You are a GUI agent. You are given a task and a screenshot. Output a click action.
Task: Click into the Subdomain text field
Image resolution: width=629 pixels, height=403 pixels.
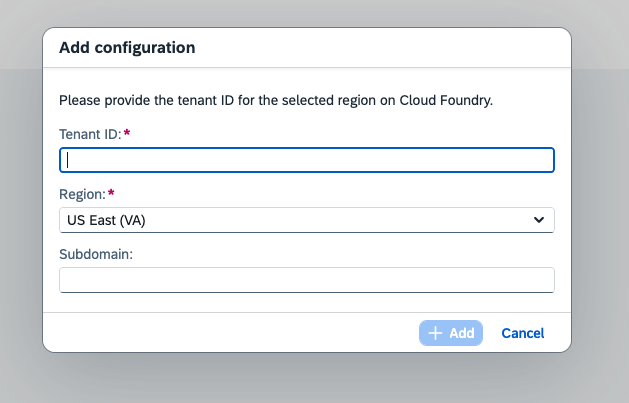306,280
